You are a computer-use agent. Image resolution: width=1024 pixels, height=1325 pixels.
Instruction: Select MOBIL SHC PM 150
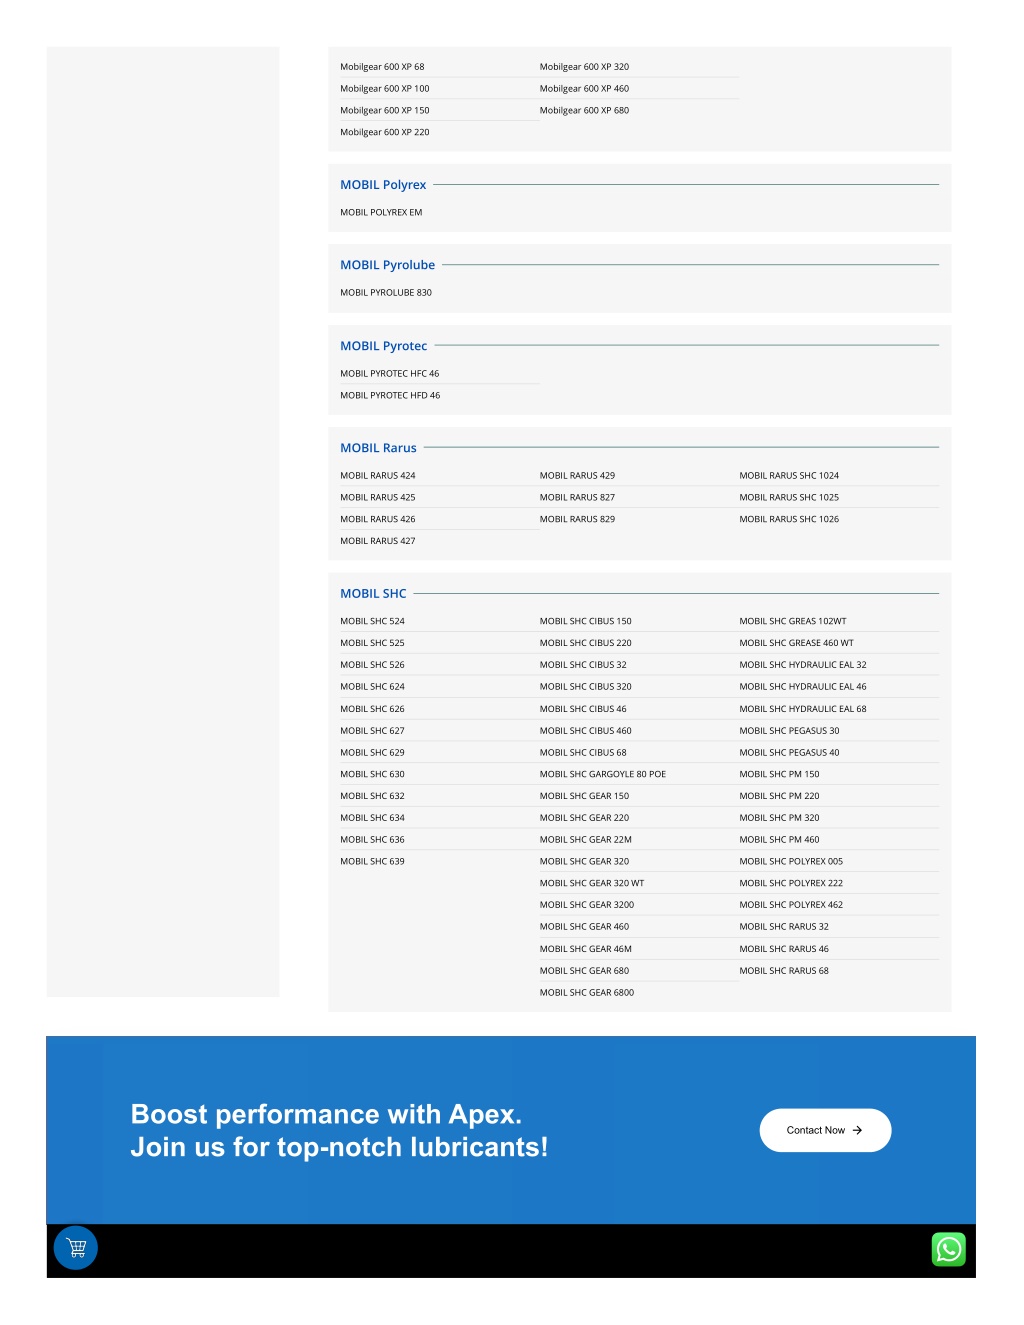tap(779, 775)
